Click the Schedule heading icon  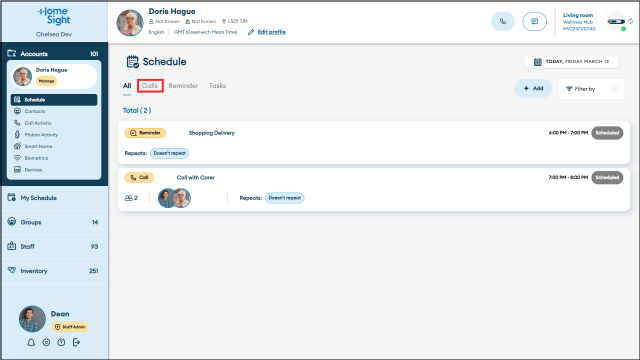[133, 62]
